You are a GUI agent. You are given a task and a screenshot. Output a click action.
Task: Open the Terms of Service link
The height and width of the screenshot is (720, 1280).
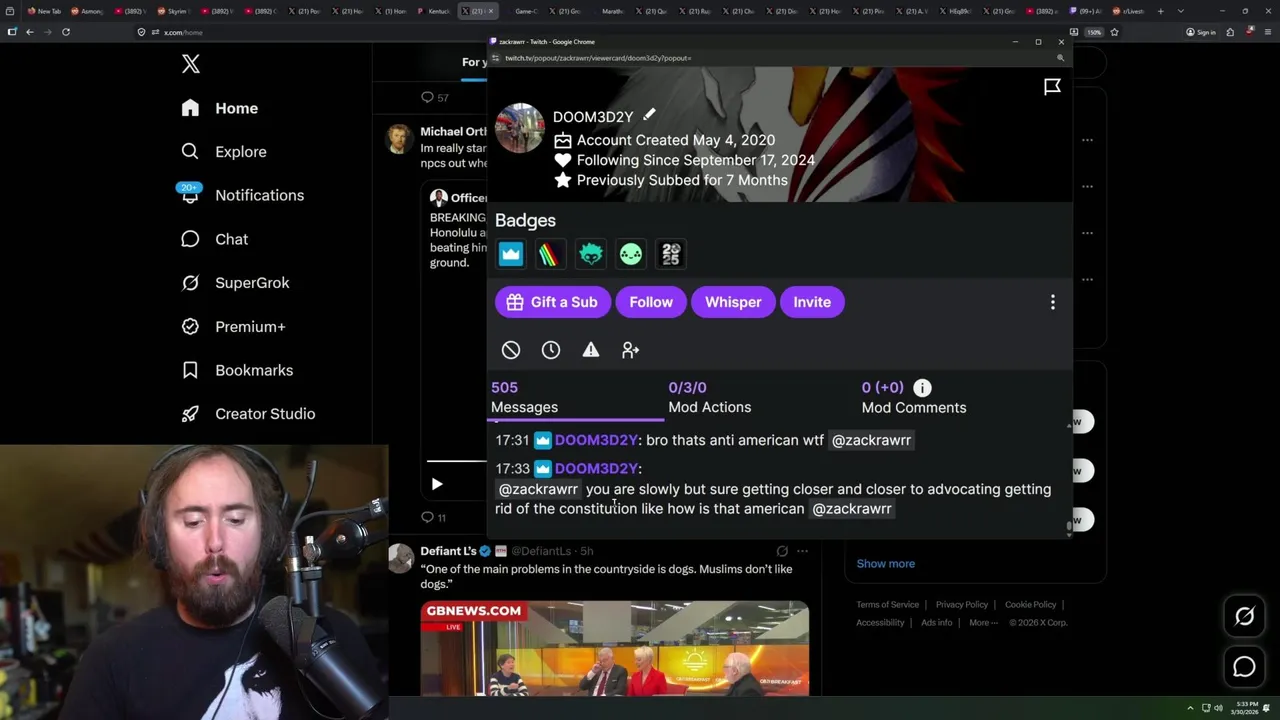887,604
